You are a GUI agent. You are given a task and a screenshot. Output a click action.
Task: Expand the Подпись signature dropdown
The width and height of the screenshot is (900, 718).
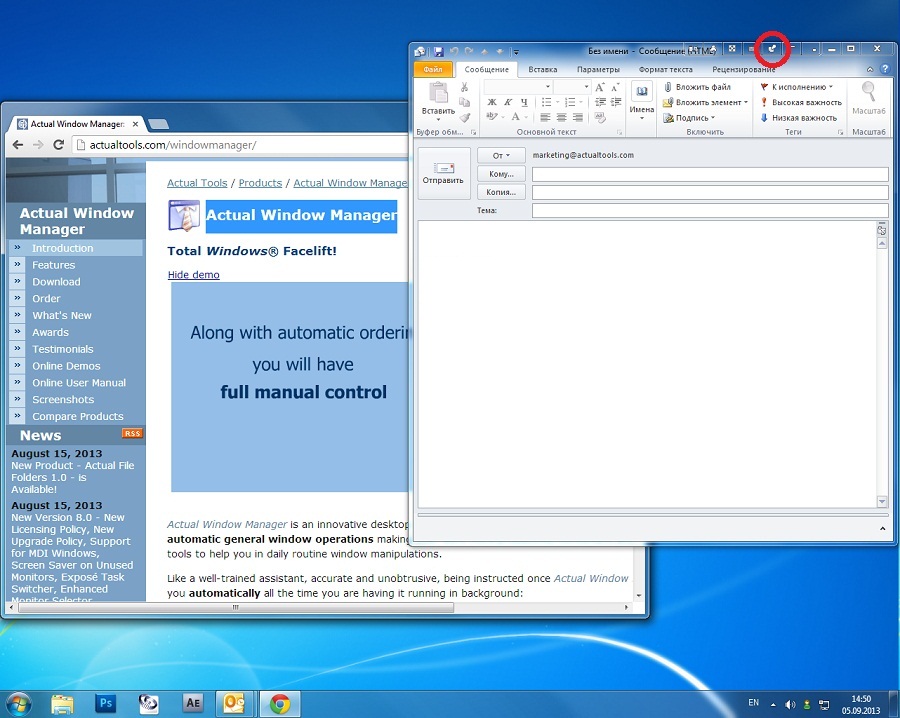tap(713, 118)
